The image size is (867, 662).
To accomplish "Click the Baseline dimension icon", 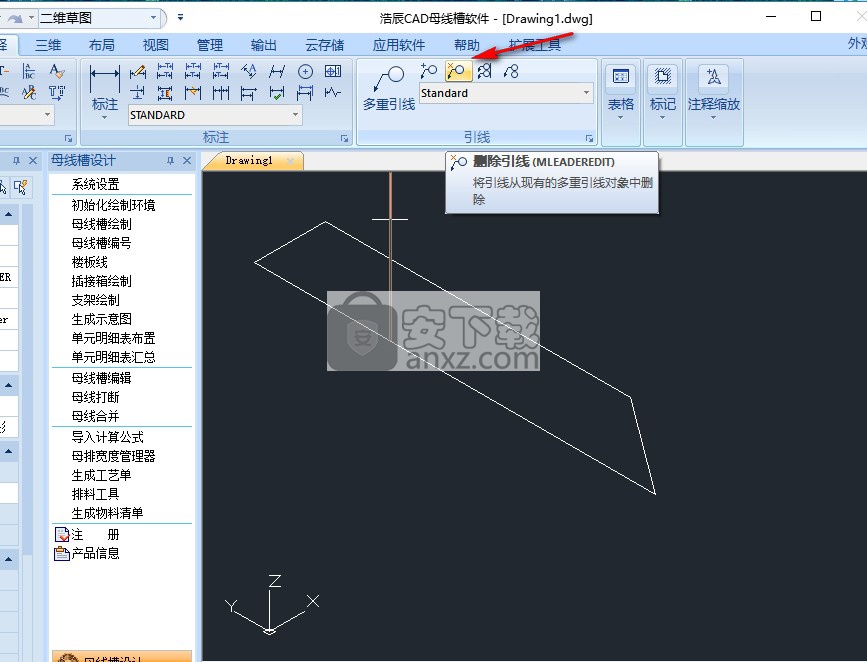I will (x=249, y=93).
